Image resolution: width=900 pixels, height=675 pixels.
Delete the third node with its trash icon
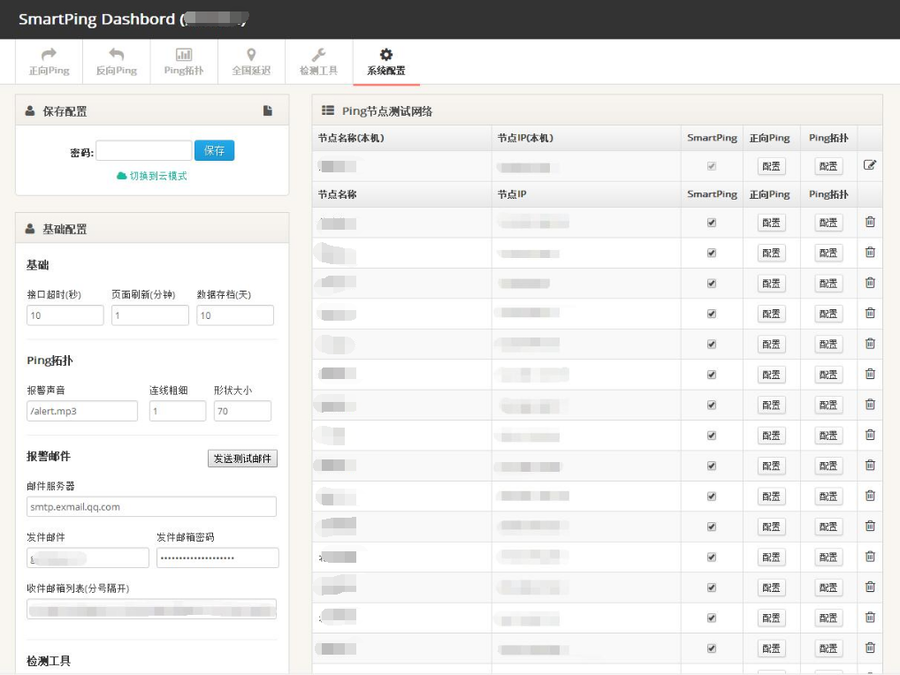(x=870, y=282)
